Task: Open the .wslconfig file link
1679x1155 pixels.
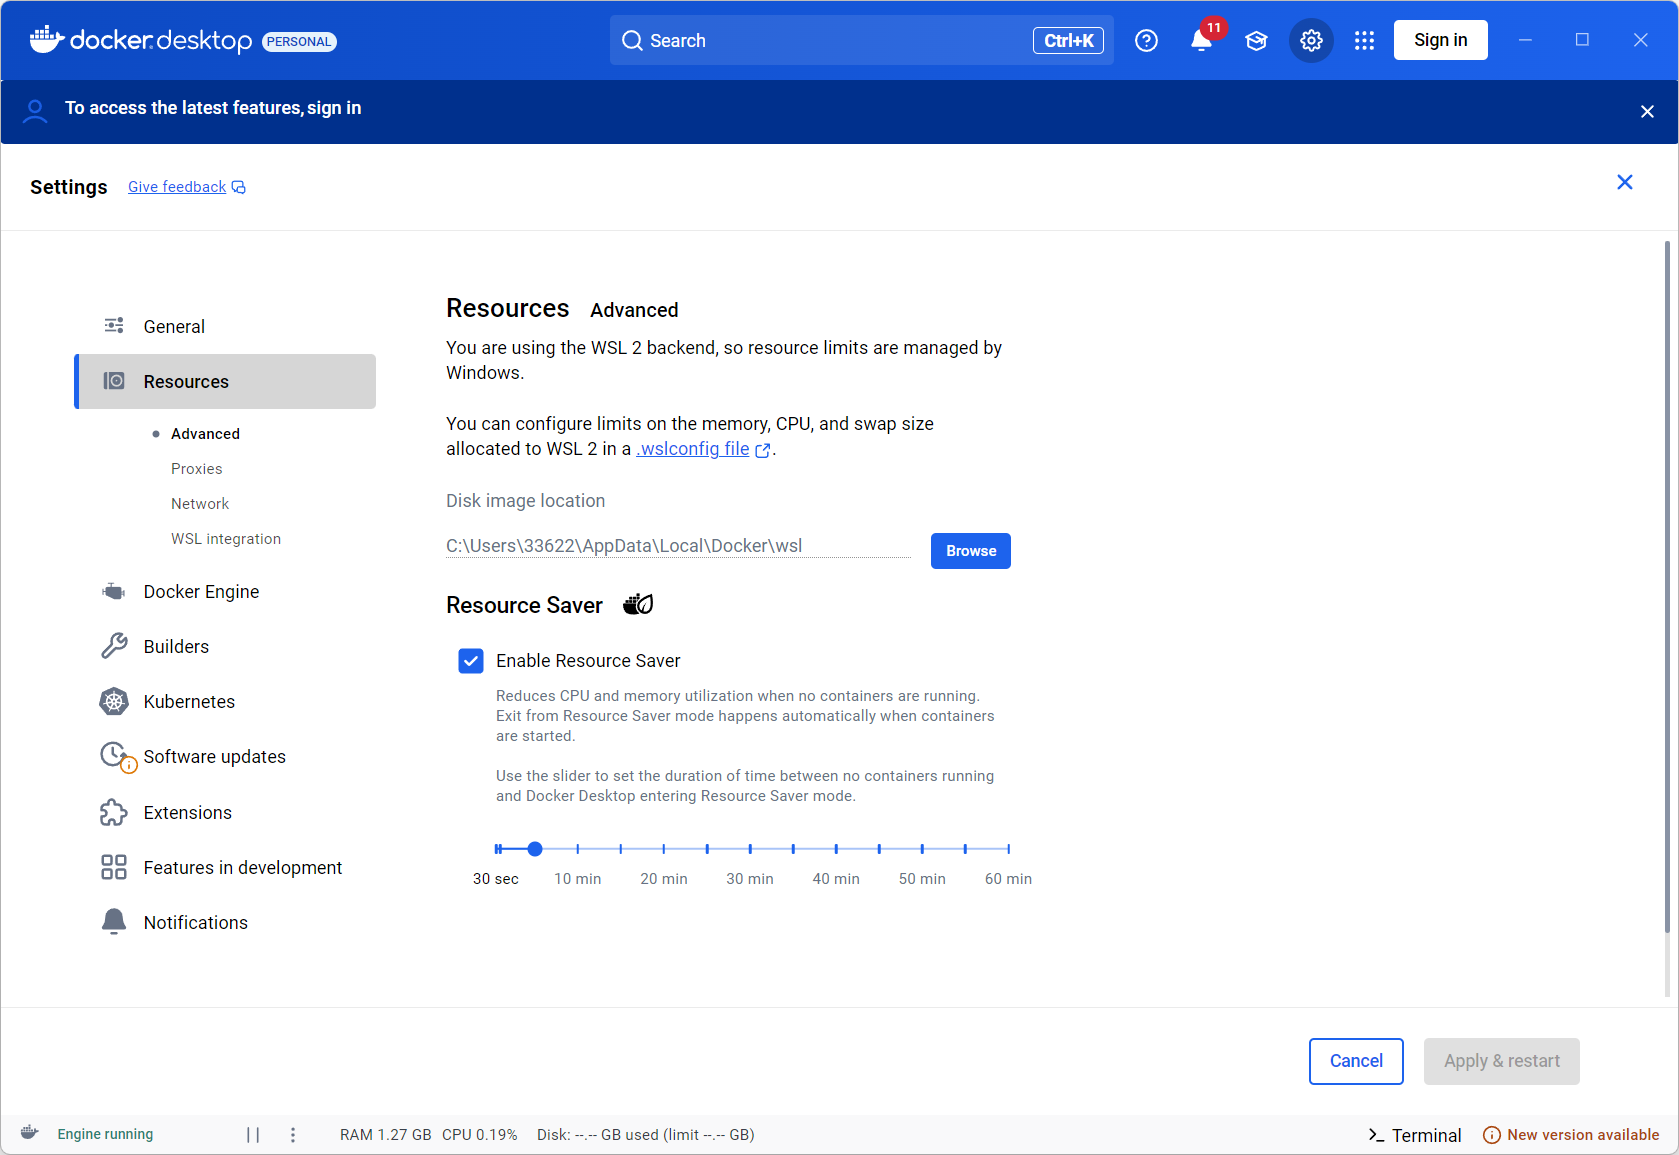Action: pyautogui.click(x=693, y=449)
